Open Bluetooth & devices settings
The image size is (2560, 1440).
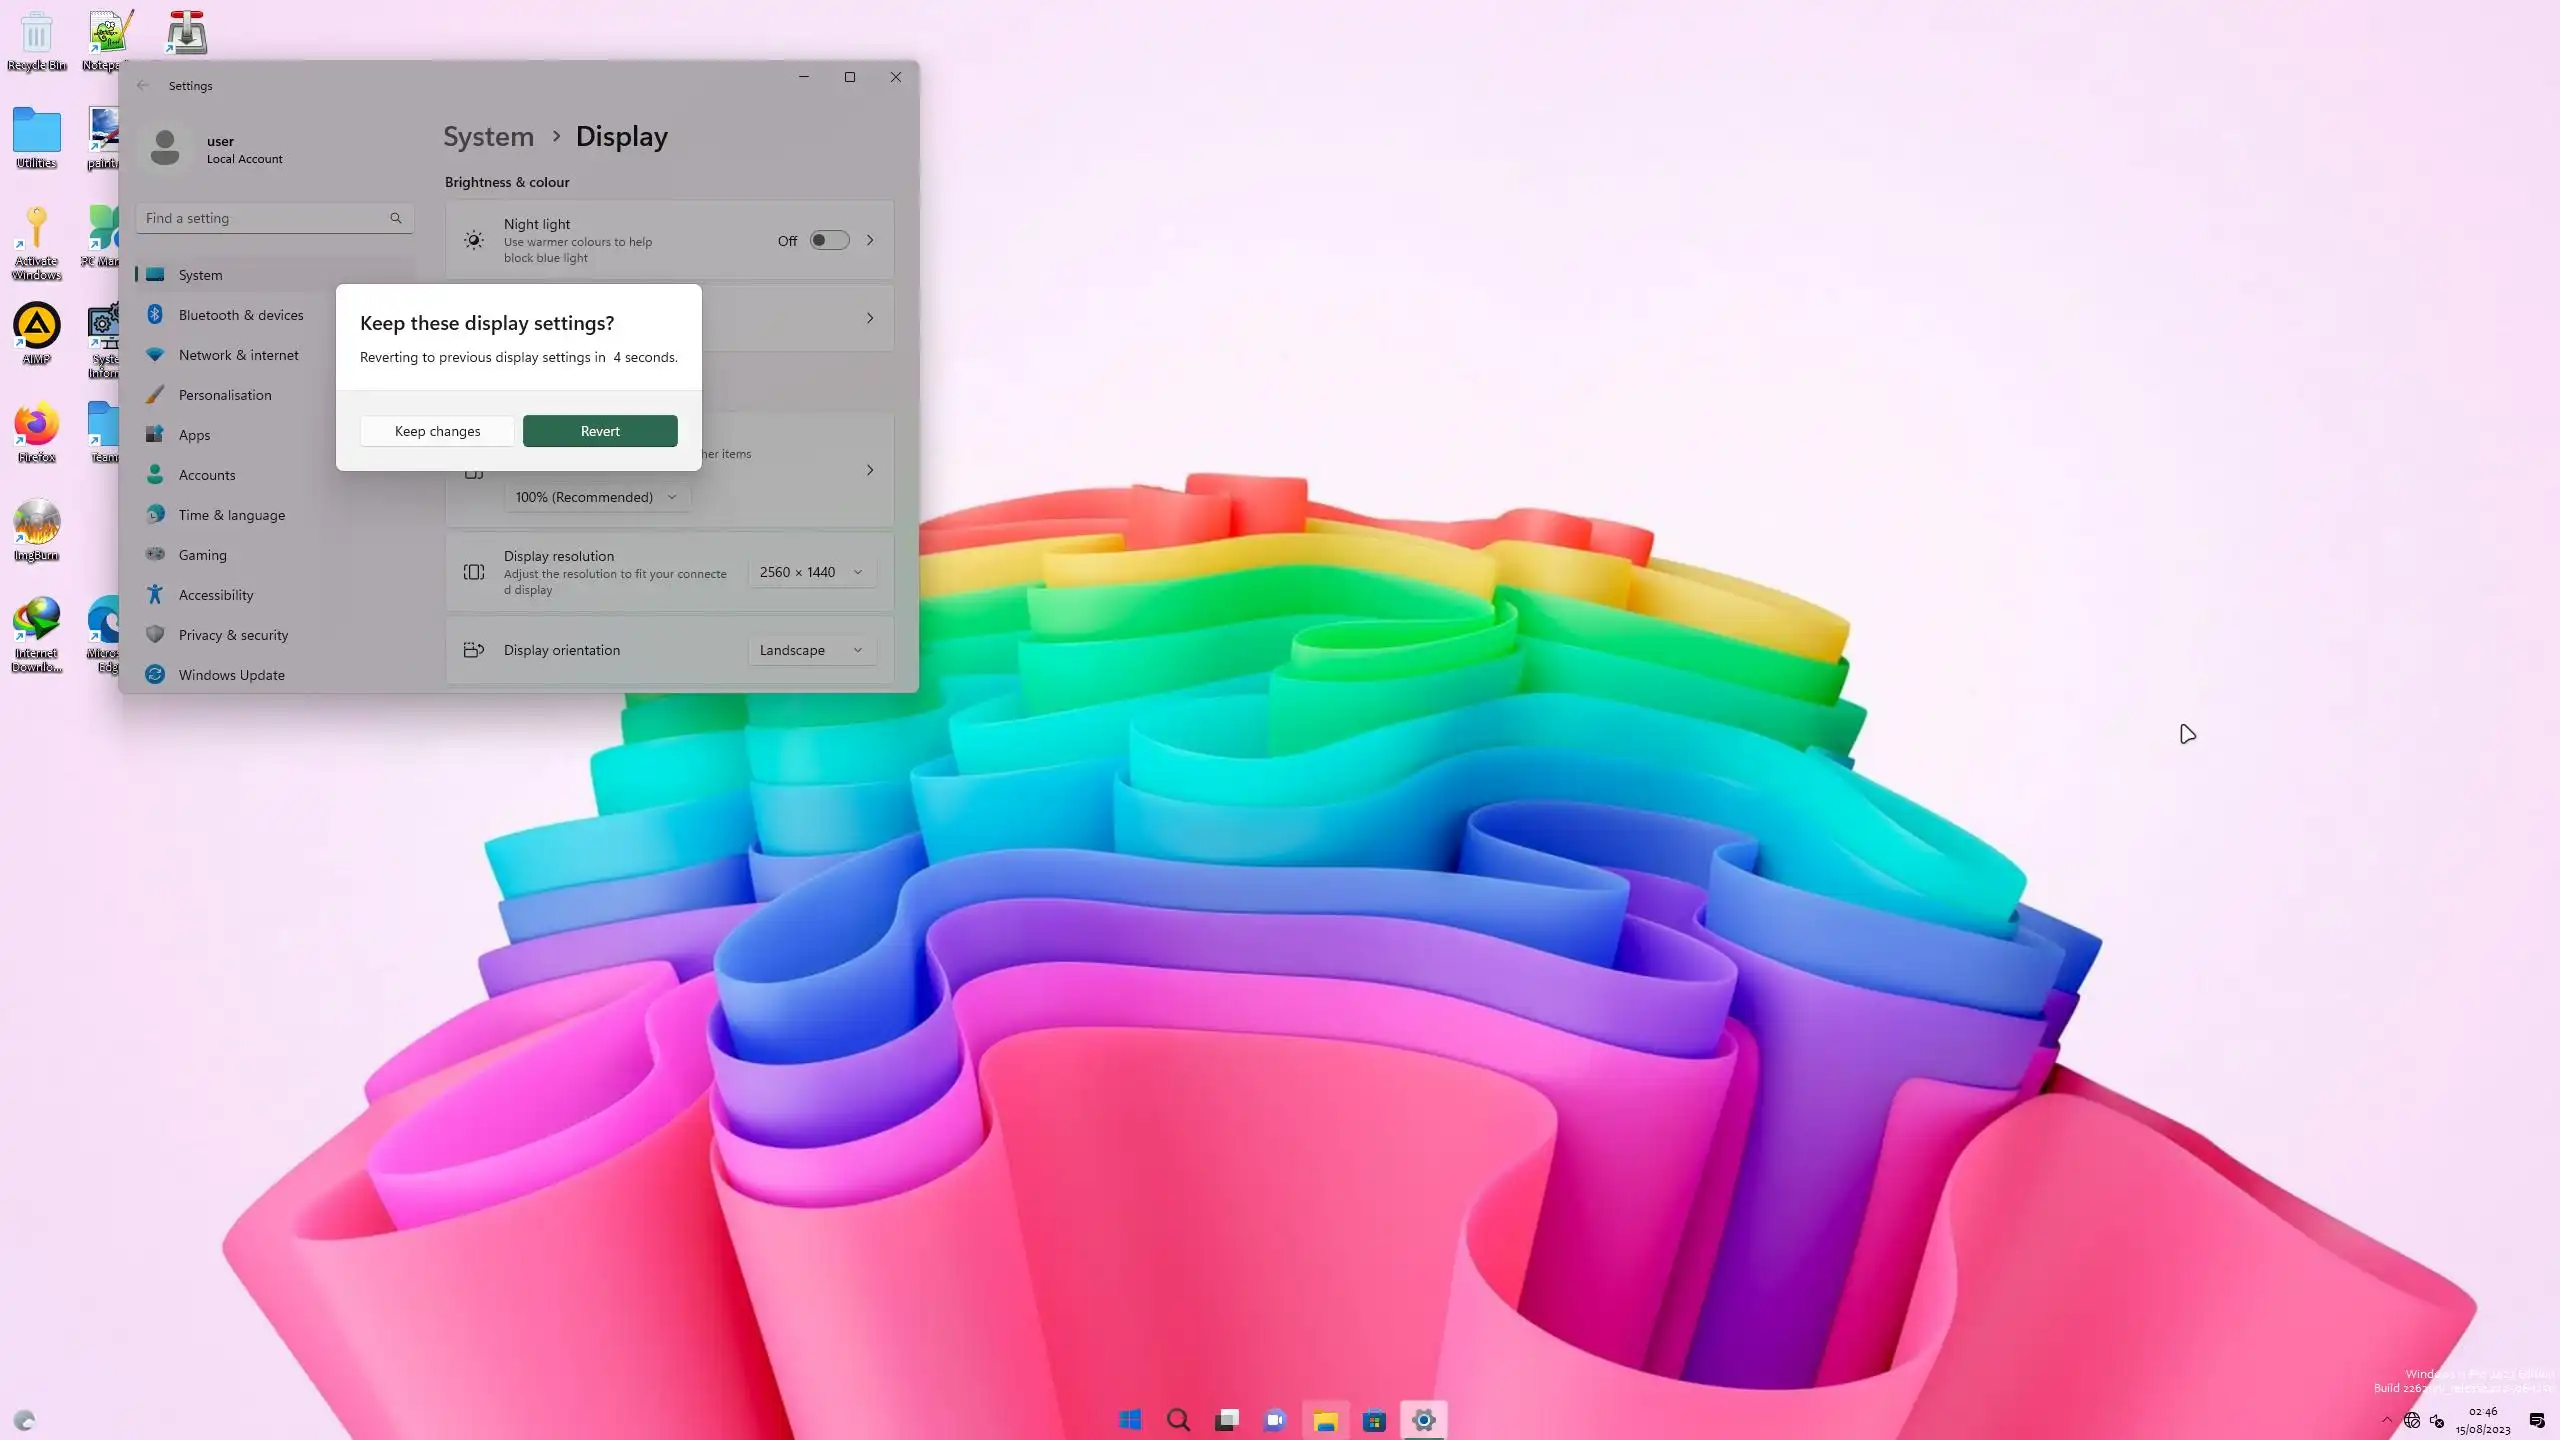(240, 315)
